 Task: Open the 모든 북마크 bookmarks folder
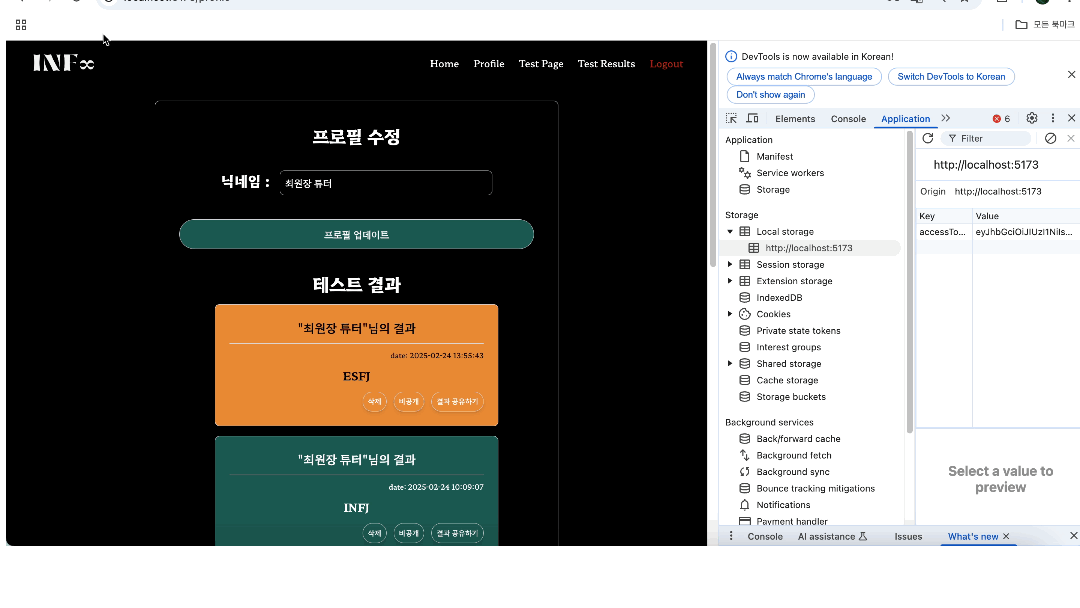pyautogui.click(x=1045, y=25)
